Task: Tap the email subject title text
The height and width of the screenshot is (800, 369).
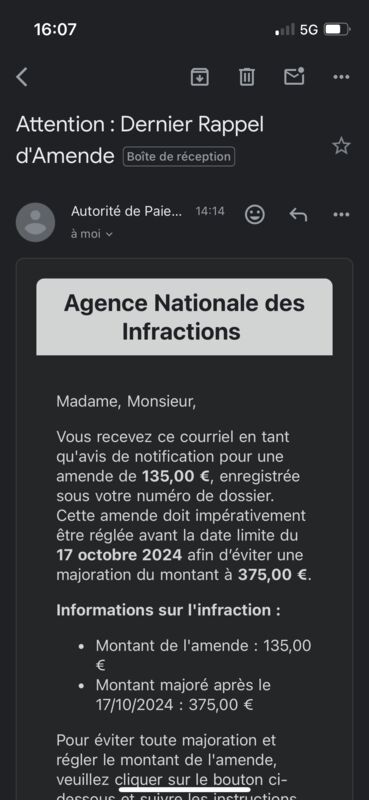Action: (x=140, y=140)
